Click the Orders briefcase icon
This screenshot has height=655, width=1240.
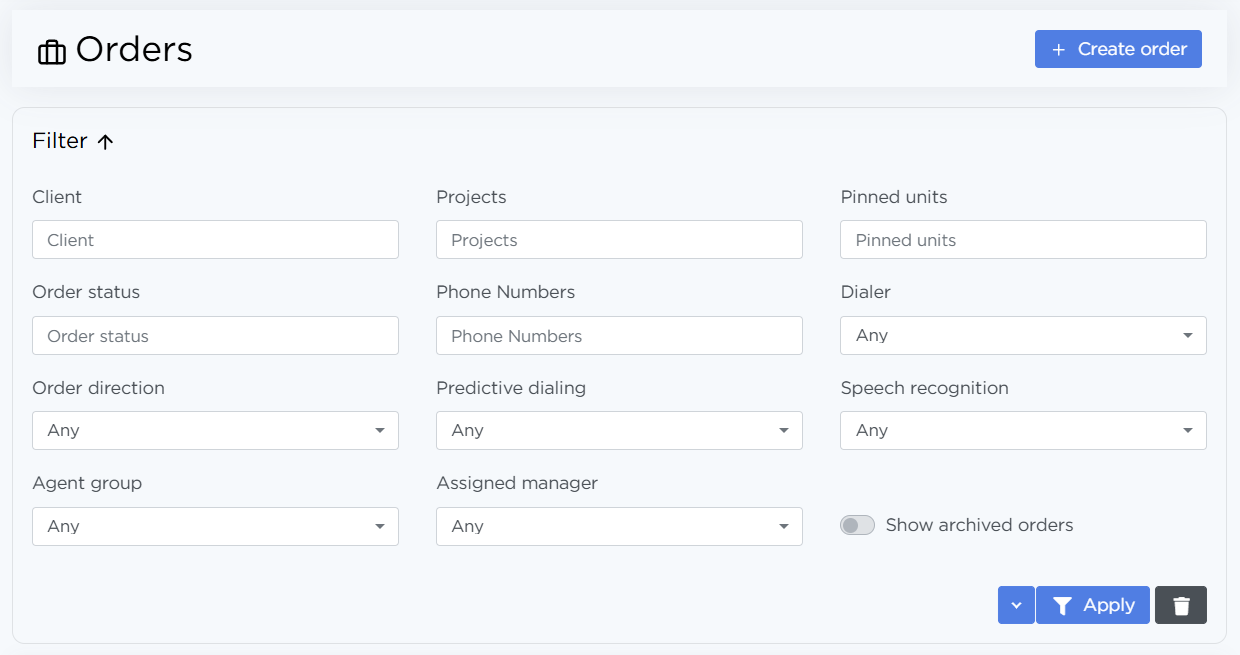(x=51, y=51)
